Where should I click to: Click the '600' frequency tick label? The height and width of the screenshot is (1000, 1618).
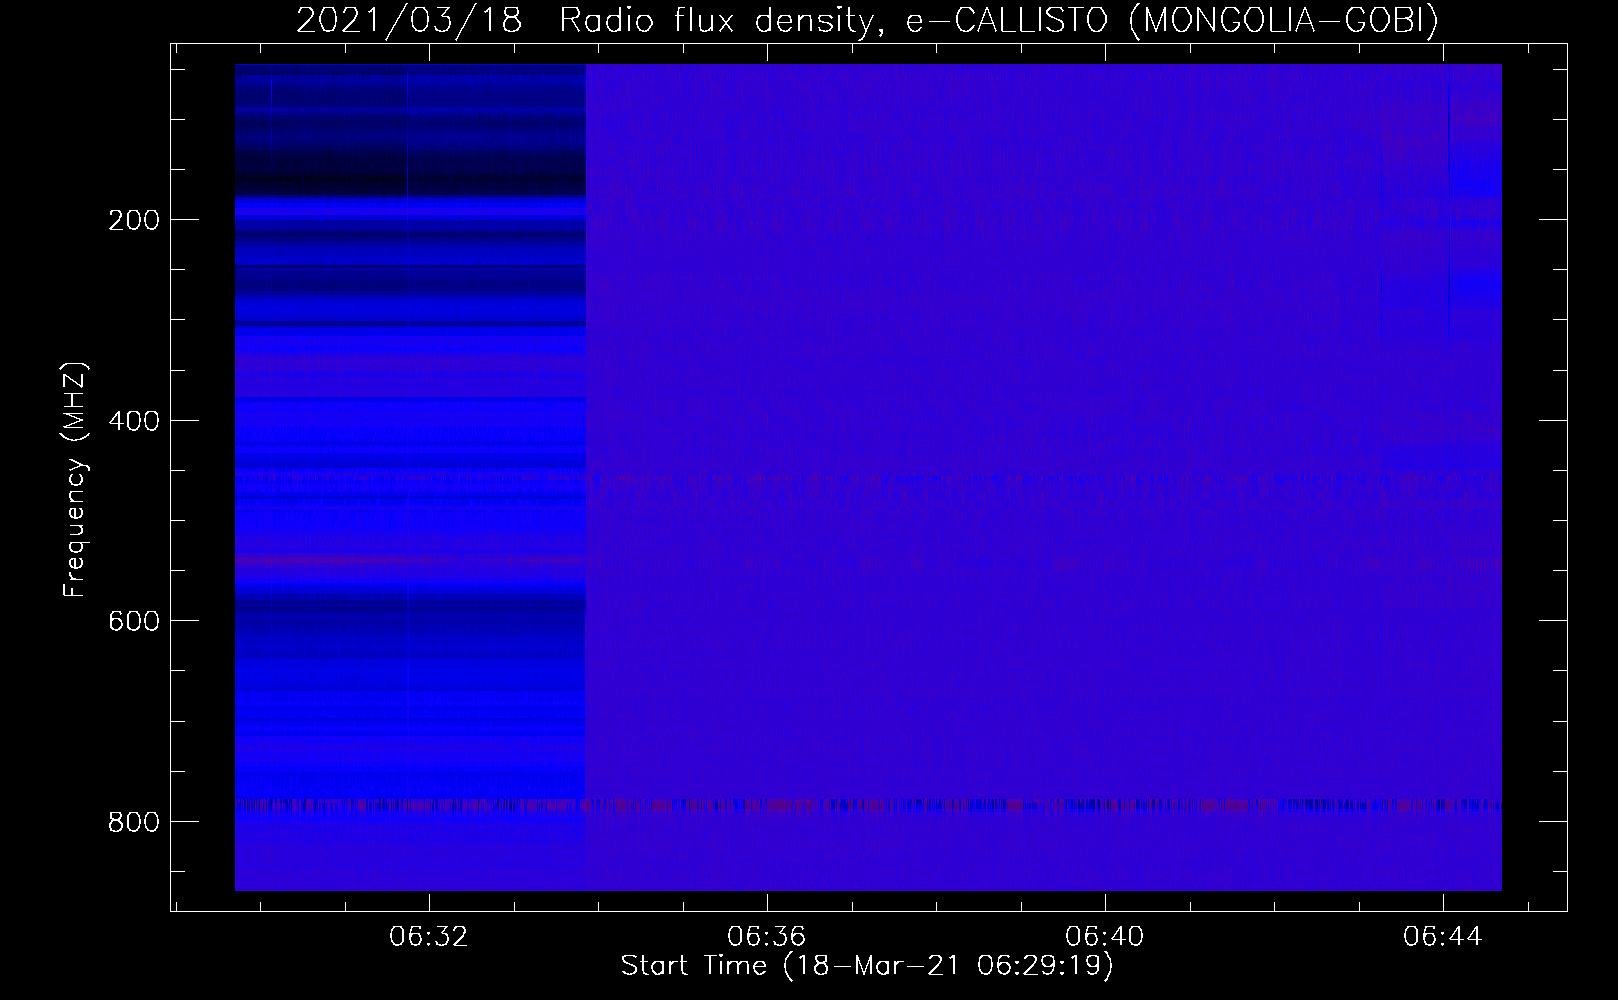tap(133, 621)
